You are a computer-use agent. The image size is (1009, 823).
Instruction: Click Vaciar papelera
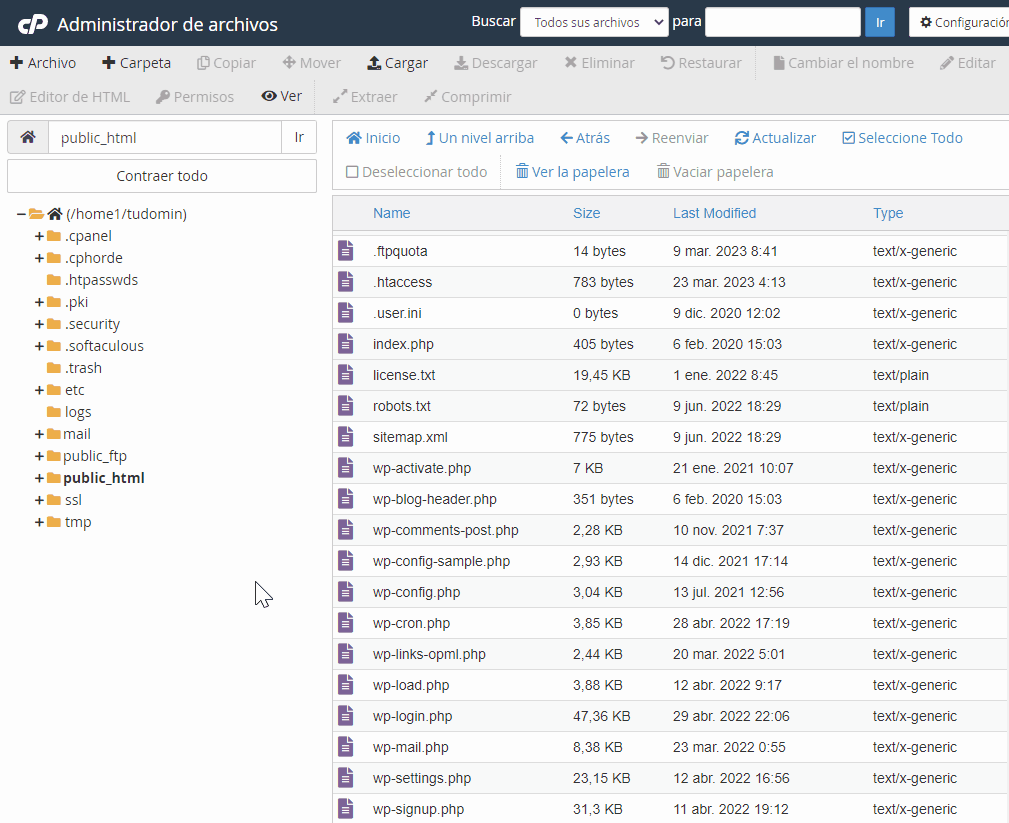point(715,172)
